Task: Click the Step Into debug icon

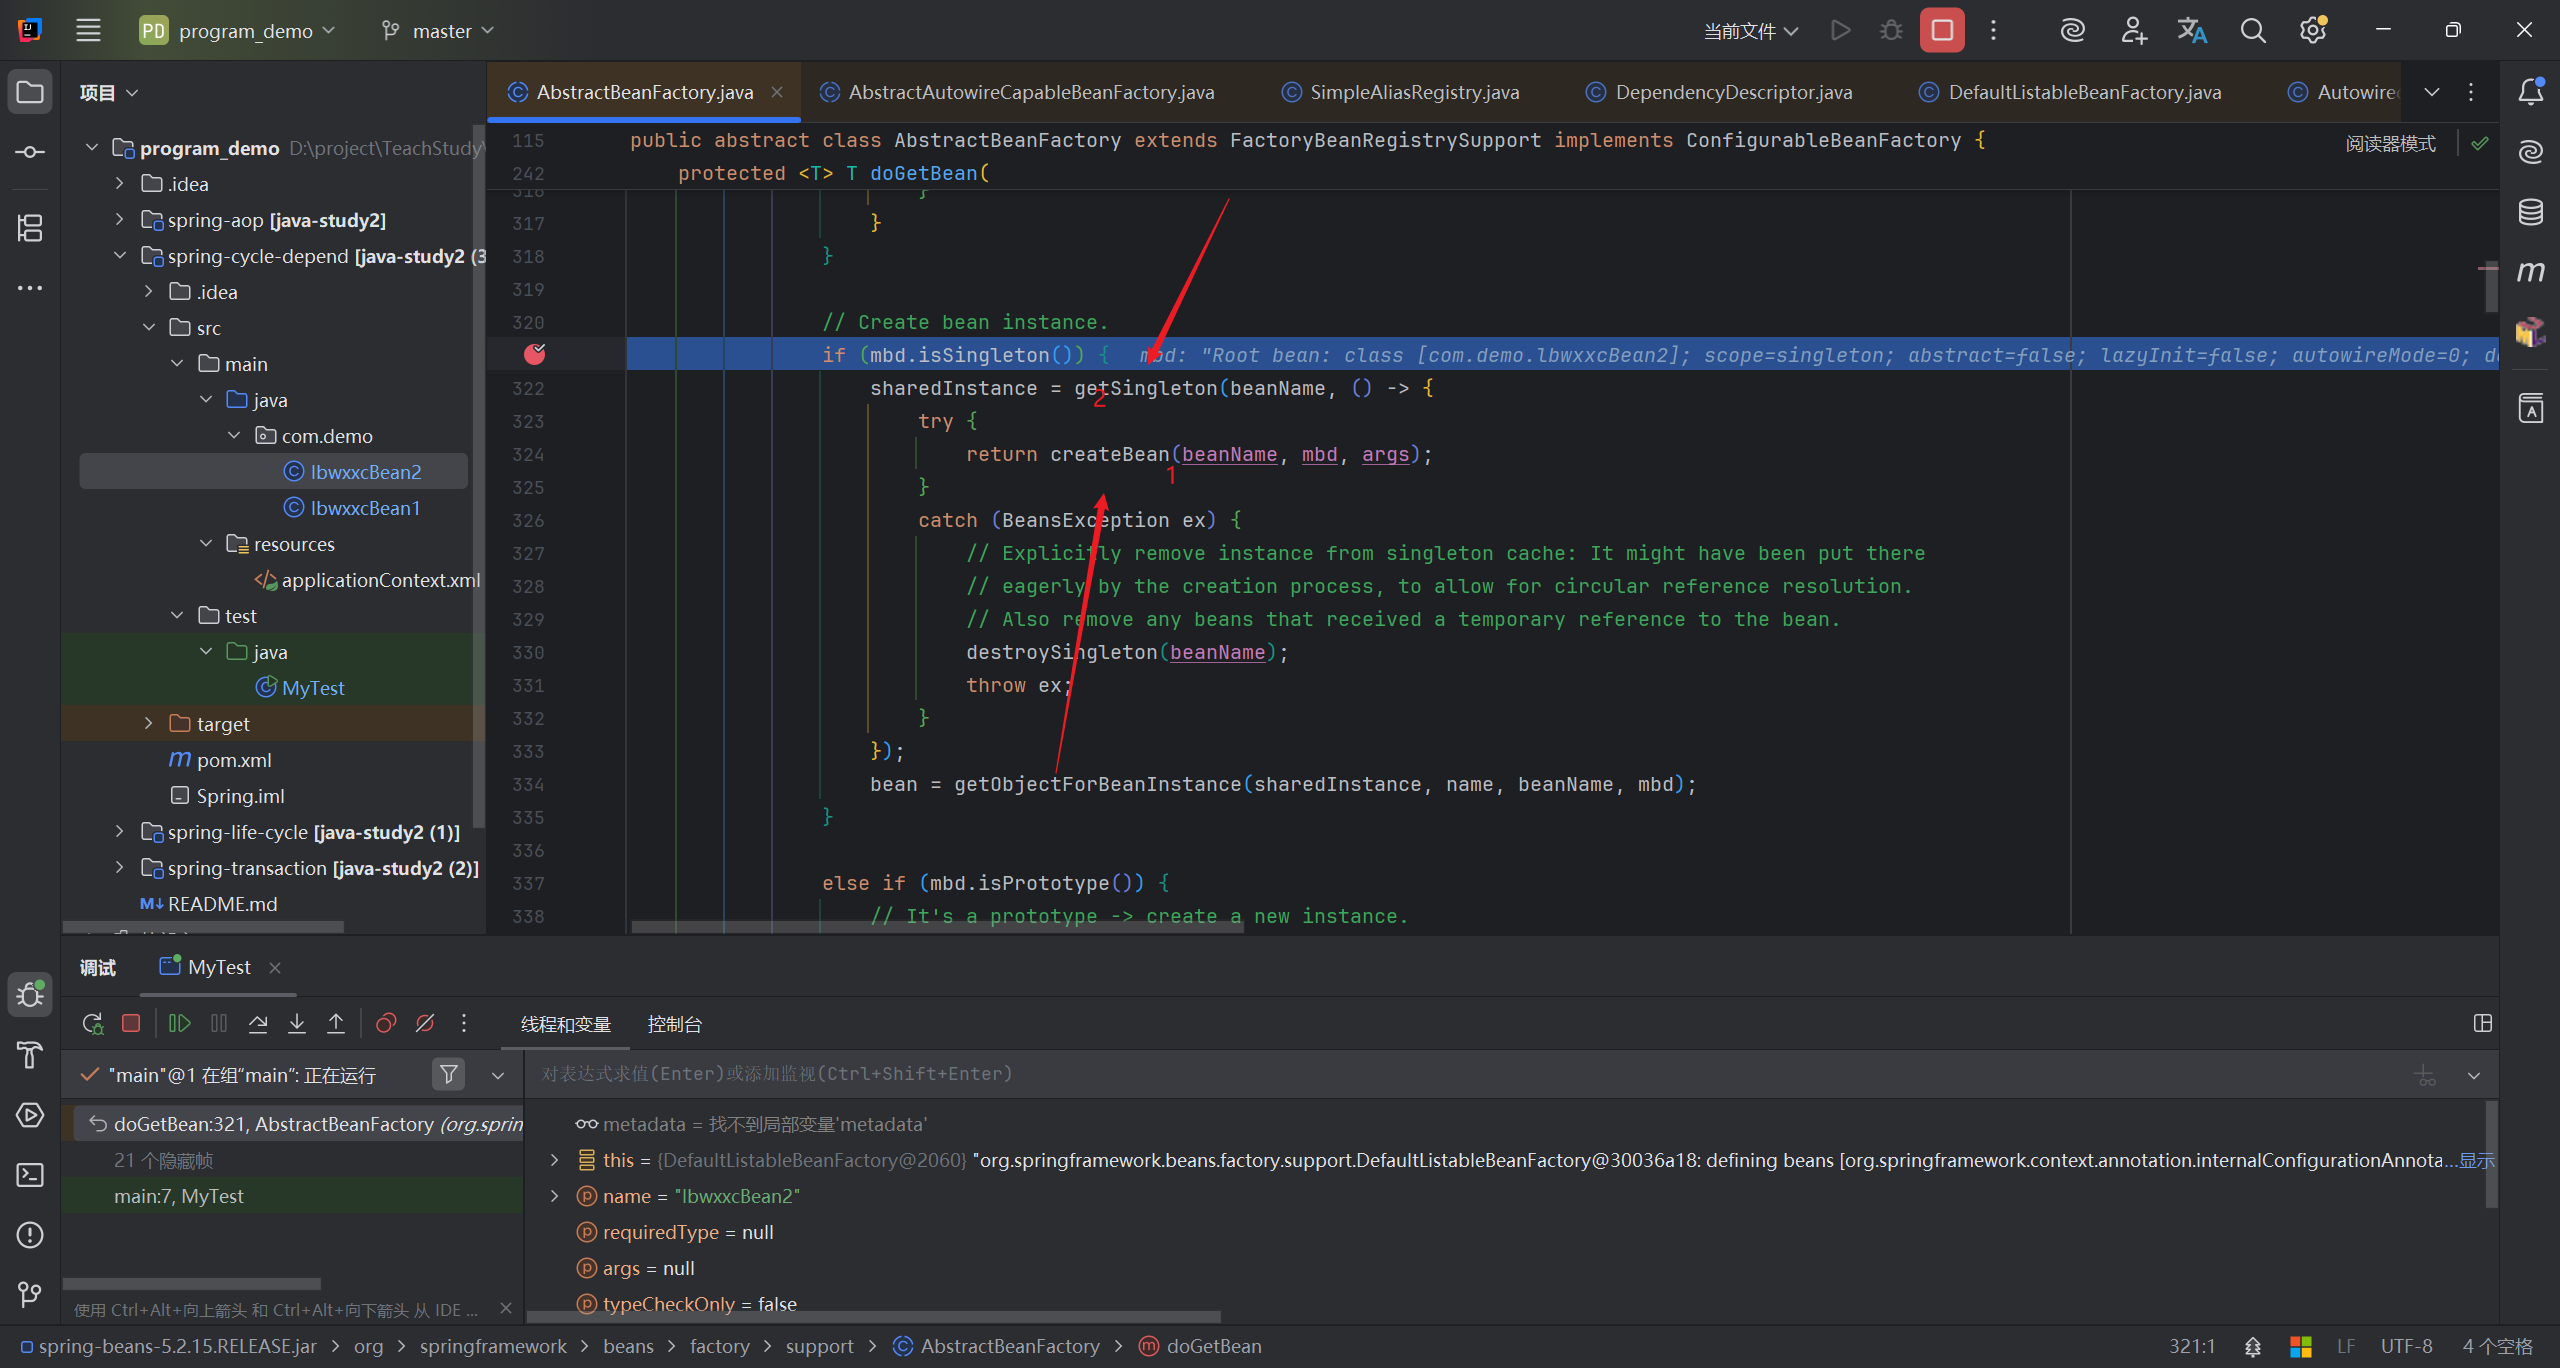Action: pos(297,1023)
